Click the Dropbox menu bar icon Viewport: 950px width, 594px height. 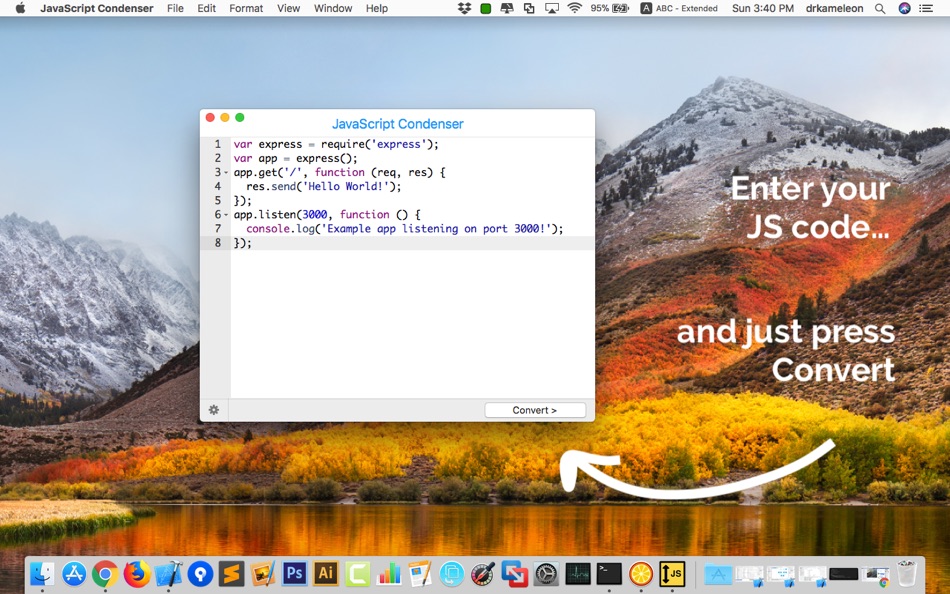point(464,8)
